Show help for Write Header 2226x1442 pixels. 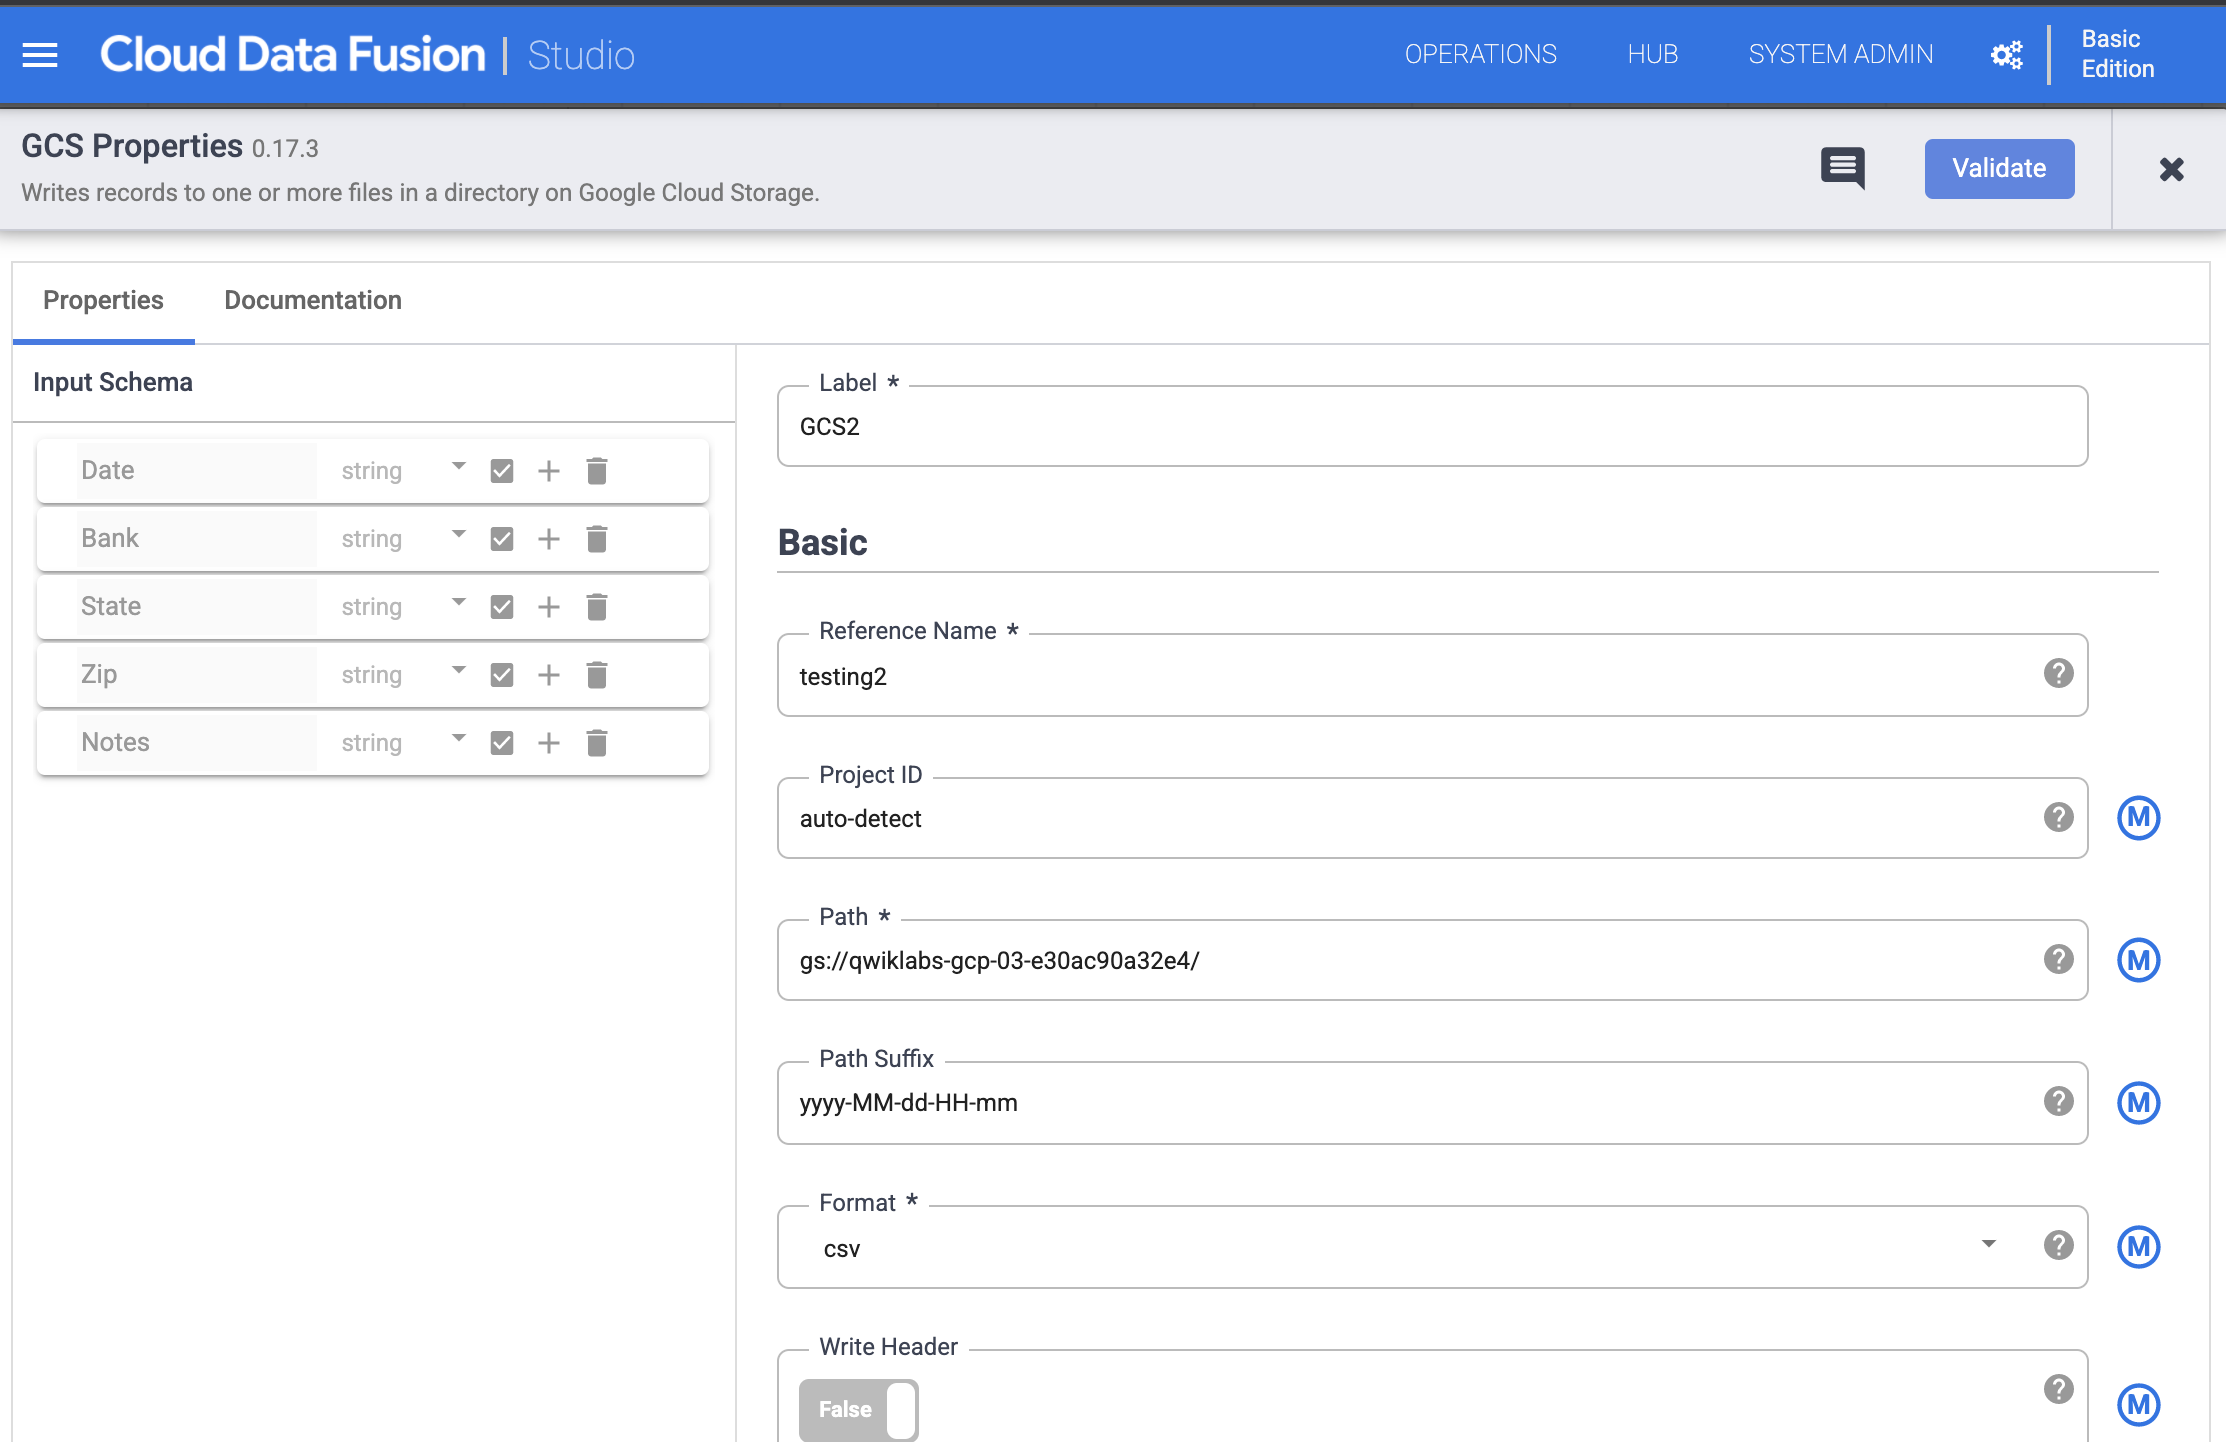coord(2058,1389)
